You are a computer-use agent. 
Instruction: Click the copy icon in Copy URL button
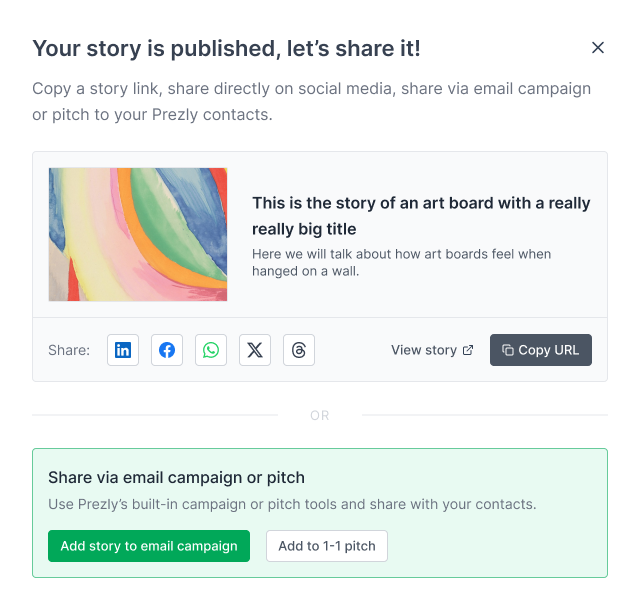[508, 350]
